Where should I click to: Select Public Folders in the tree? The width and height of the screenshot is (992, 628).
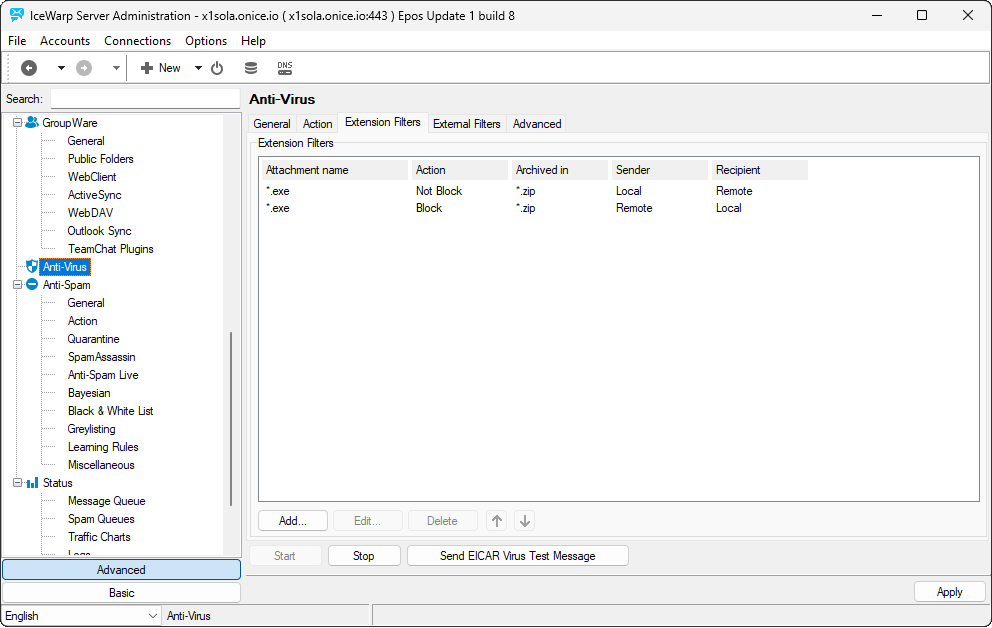pyautogui.click(x=101, y=159)
